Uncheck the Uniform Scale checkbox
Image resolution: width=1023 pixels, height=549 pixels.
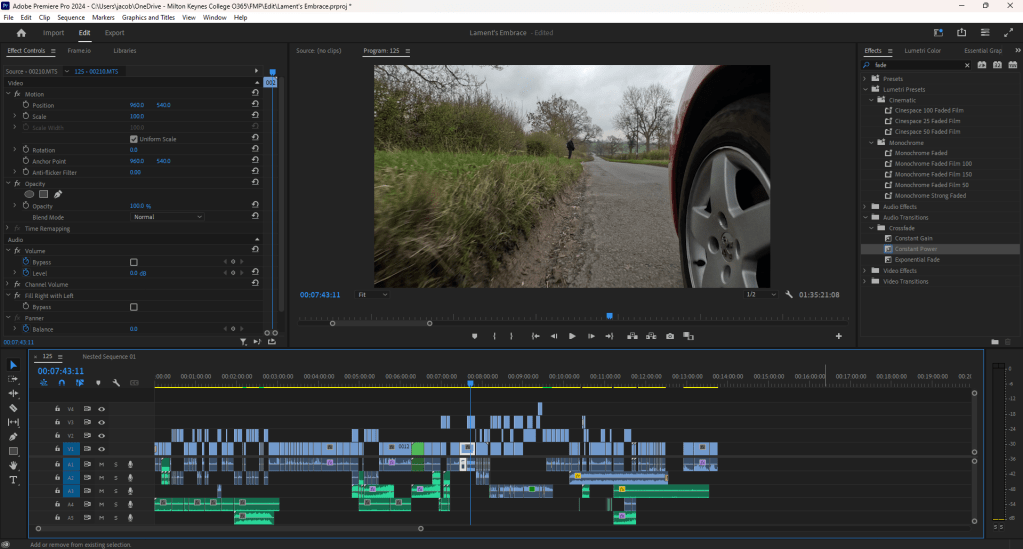point(134,139)
